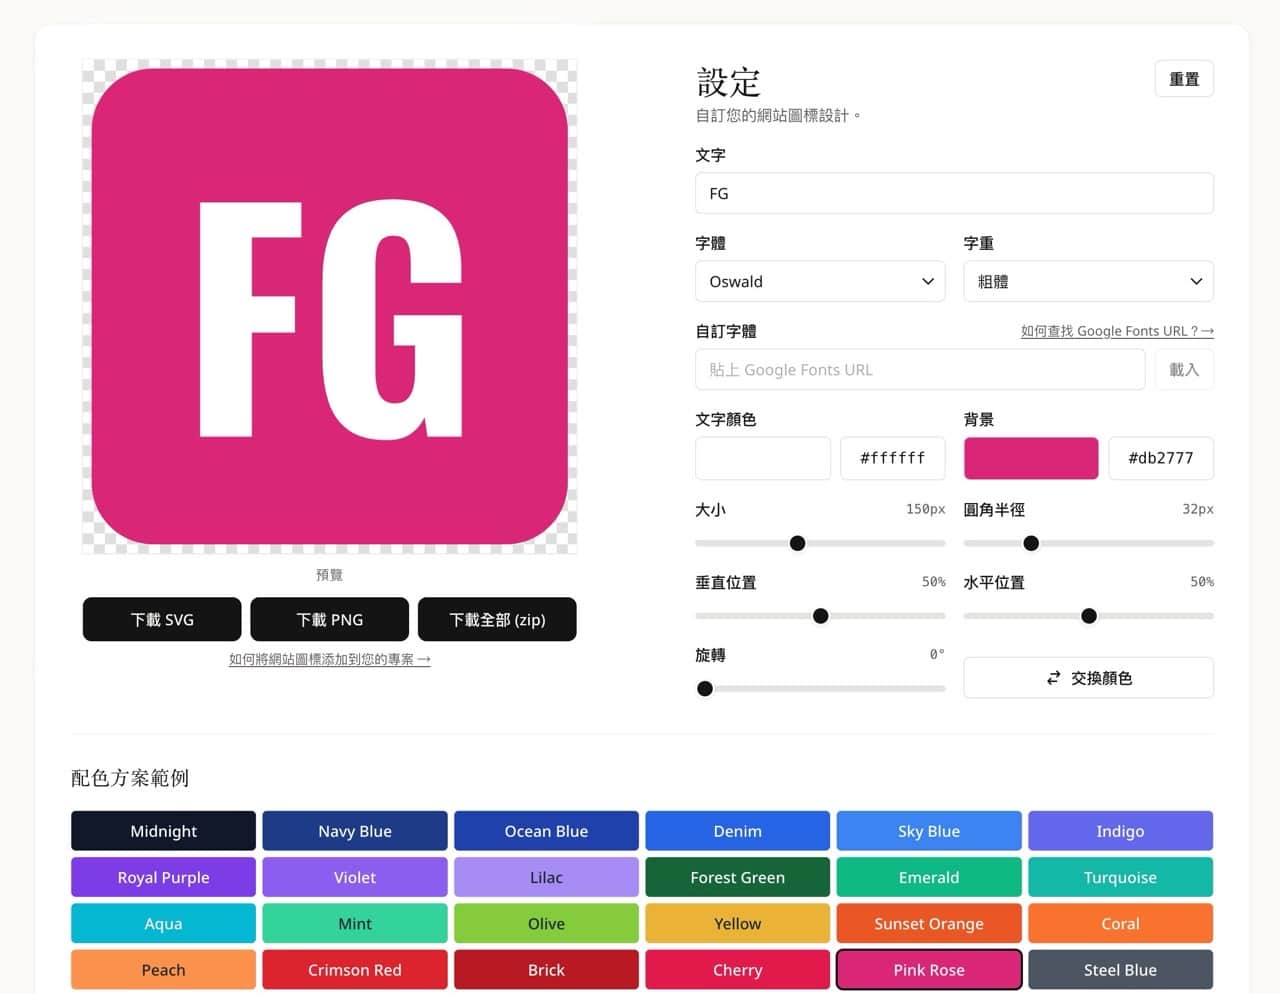Viewport: 1280px width, 994px height.
Task: Choose the Sunset Orange color scheme
Action: point(928,924)
